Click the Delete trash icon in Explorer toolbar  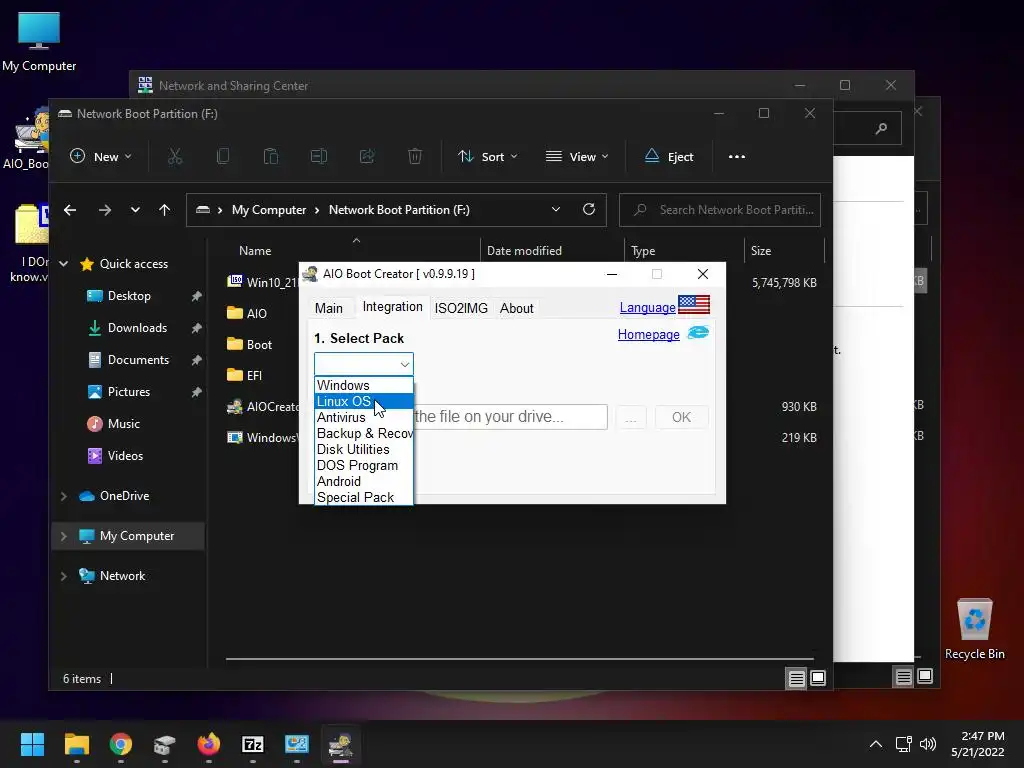tap(415, 157)
